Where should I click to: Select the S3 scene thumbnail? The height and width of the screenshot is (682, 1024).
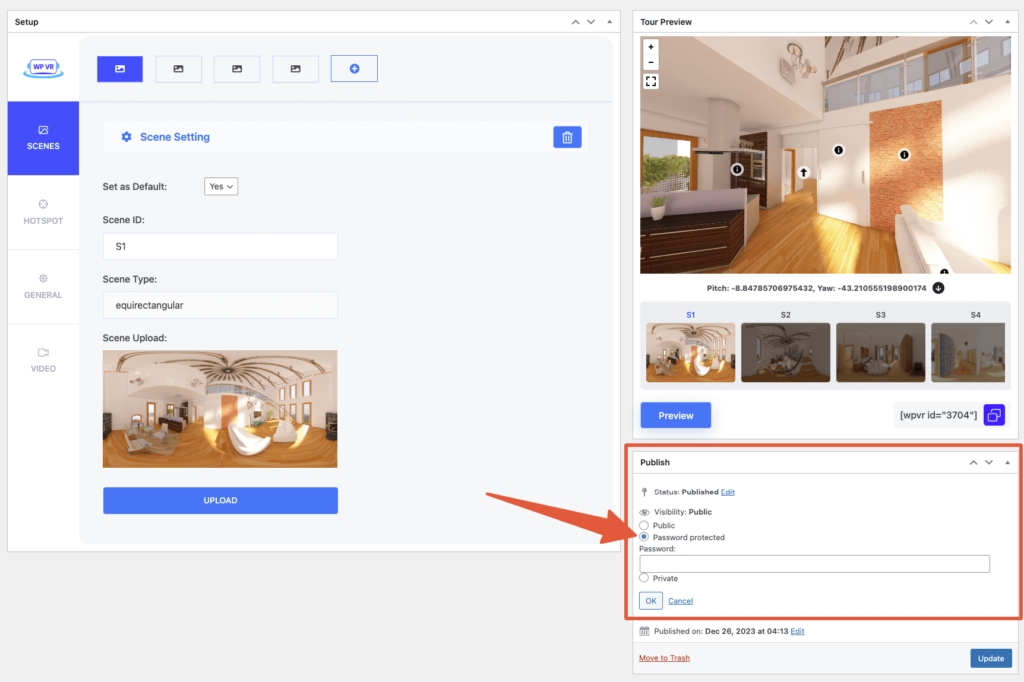[880, 352]
